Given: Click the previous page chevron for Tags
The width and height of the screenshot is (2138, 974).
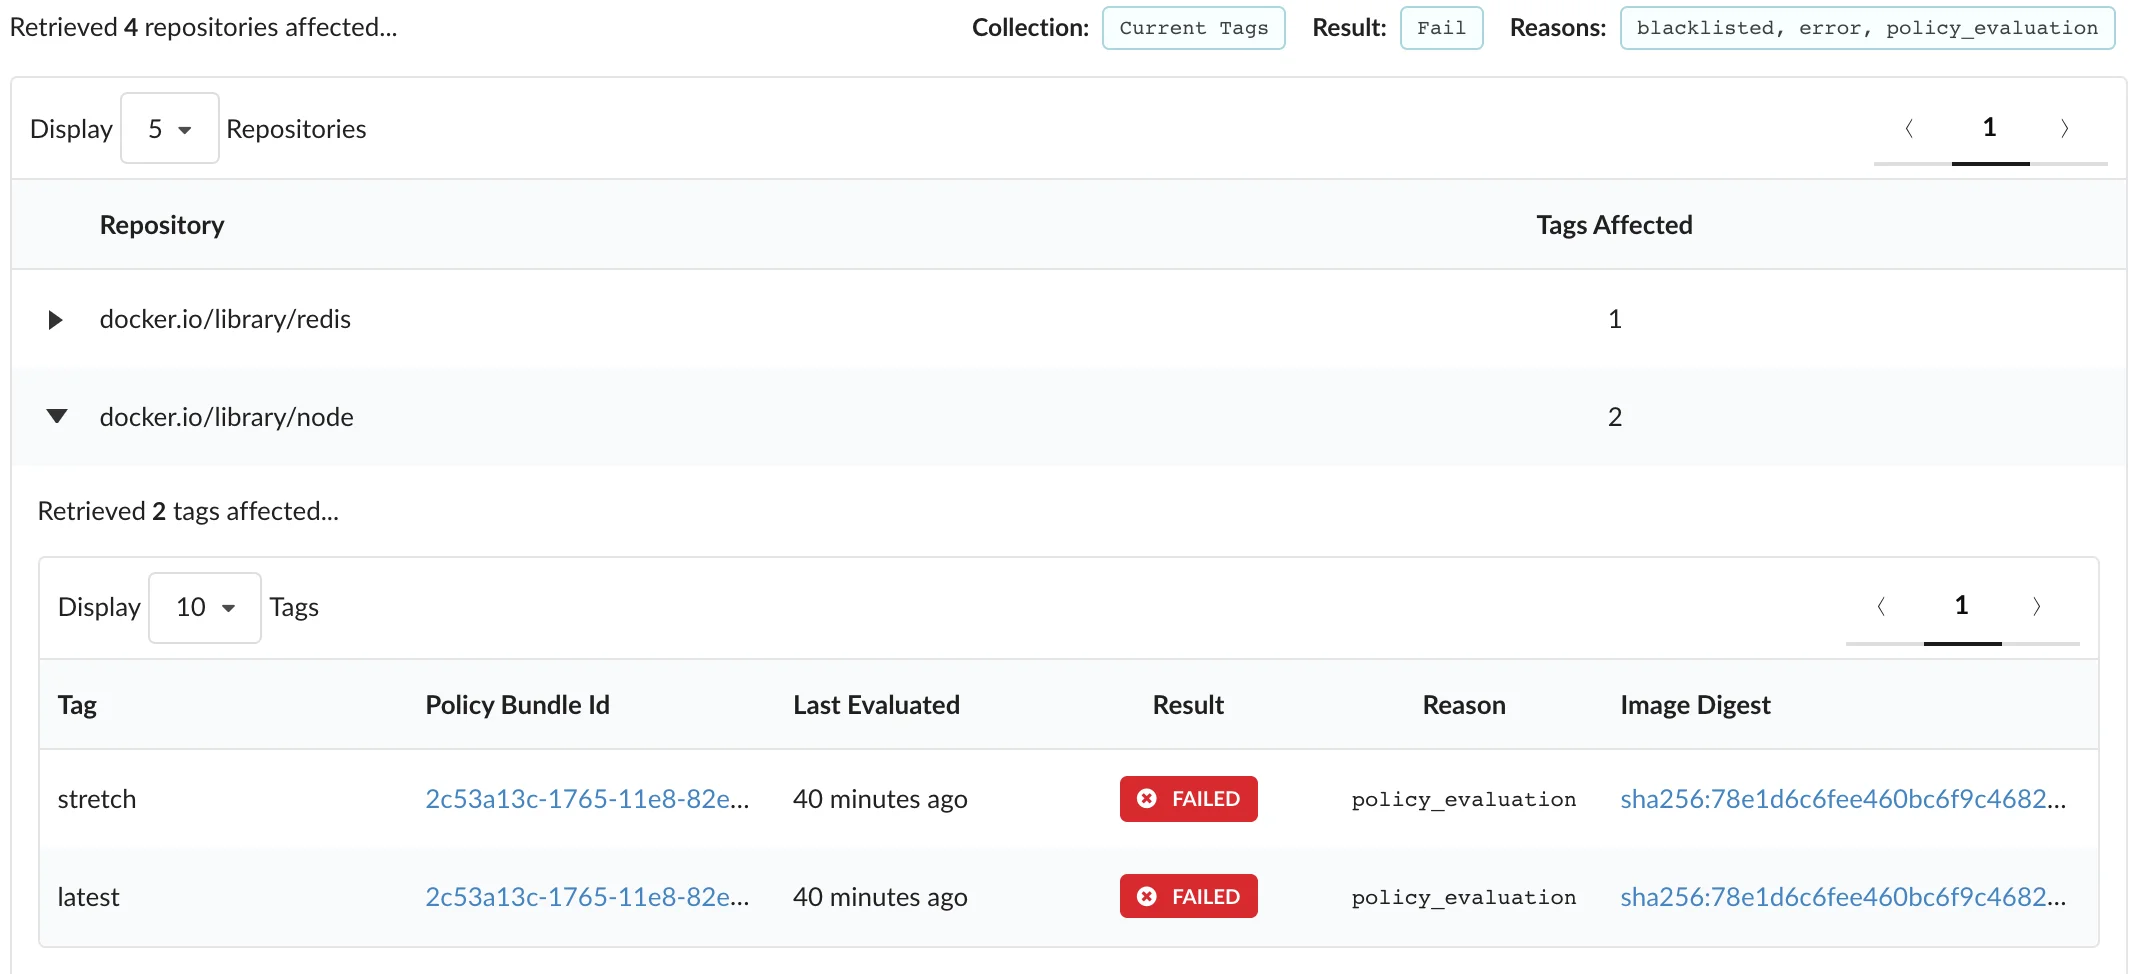Looking at the screenshot, I should (x=1883, y=606).
